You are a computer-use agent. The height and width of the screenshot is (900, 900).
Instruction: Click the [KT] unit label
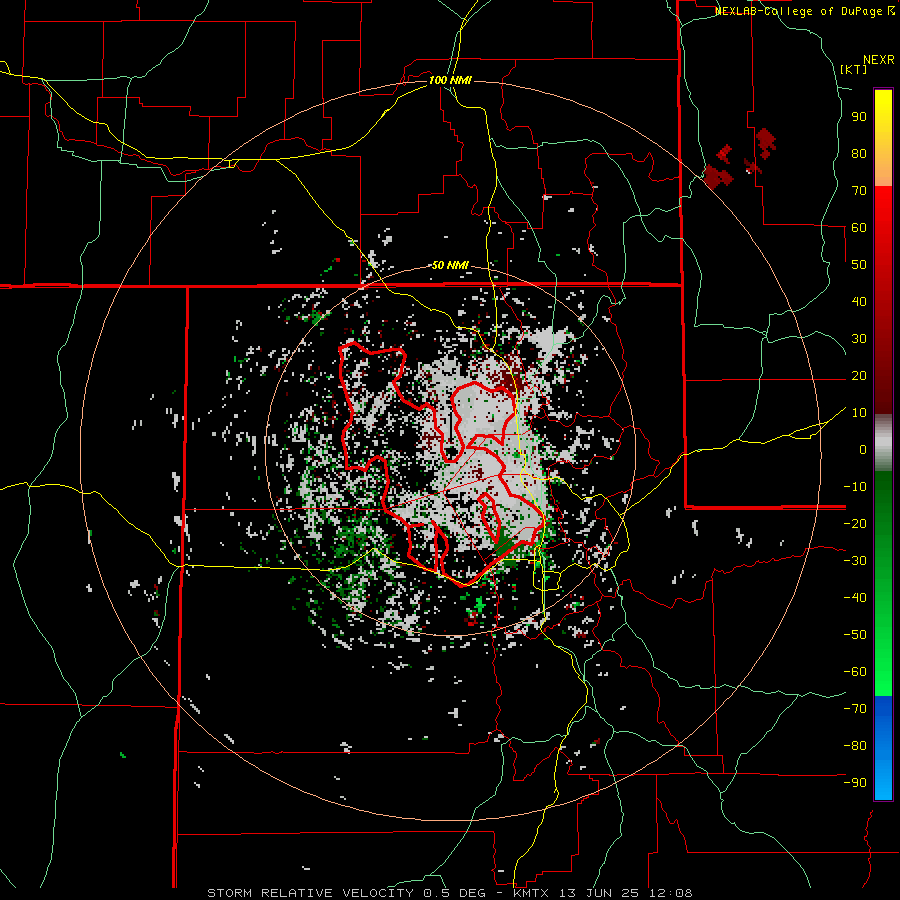(854, 69)
